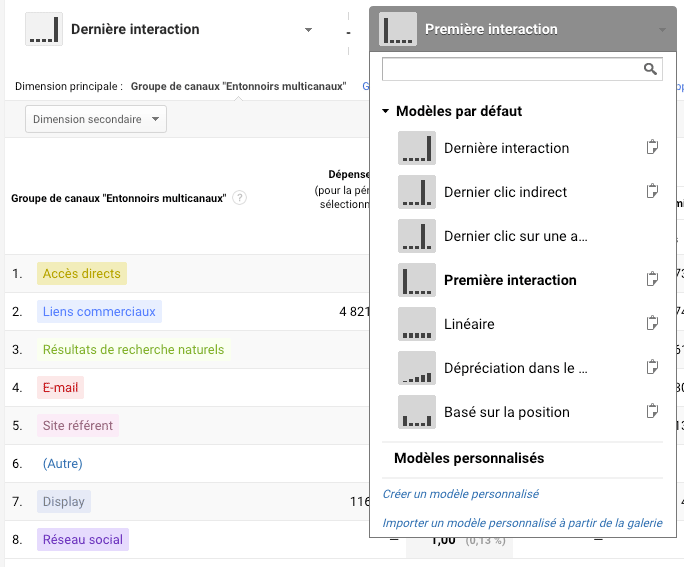This screenshot has width=684, height=567.
Task: Click Importer un modèle personnalisé link
Action: tap(522, 523)
